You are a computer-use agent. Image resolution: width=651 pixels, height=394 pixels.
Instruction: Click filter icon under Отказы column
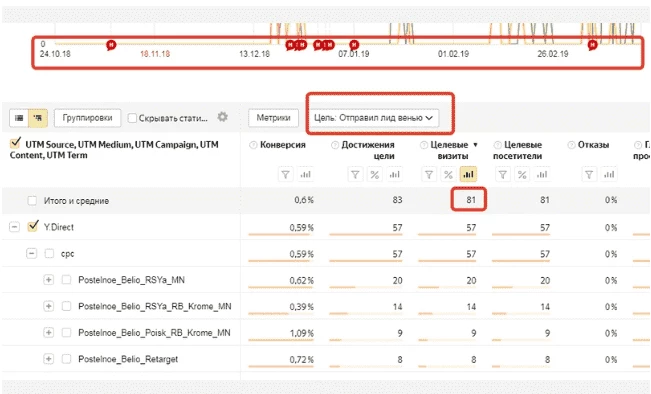(589, 174)
